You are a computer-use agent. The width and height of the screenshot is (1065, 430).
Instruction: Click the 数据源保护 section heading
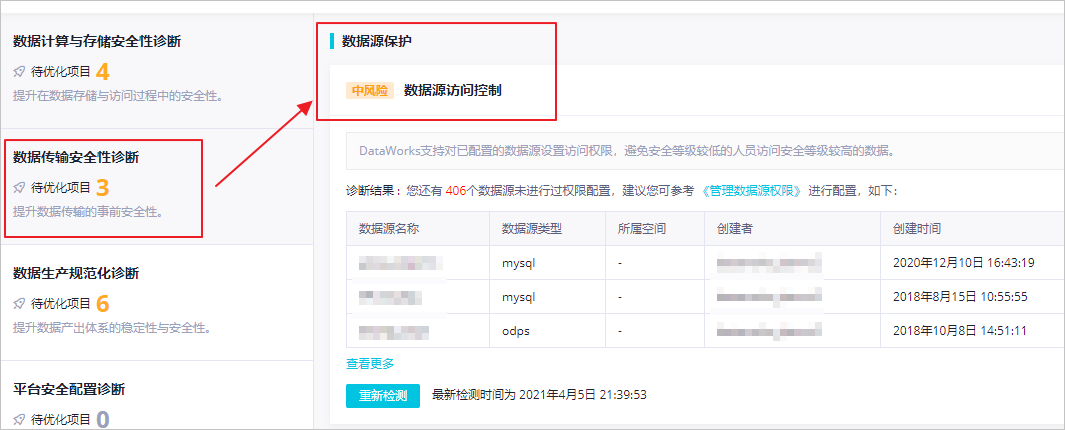tap(377, 41)
